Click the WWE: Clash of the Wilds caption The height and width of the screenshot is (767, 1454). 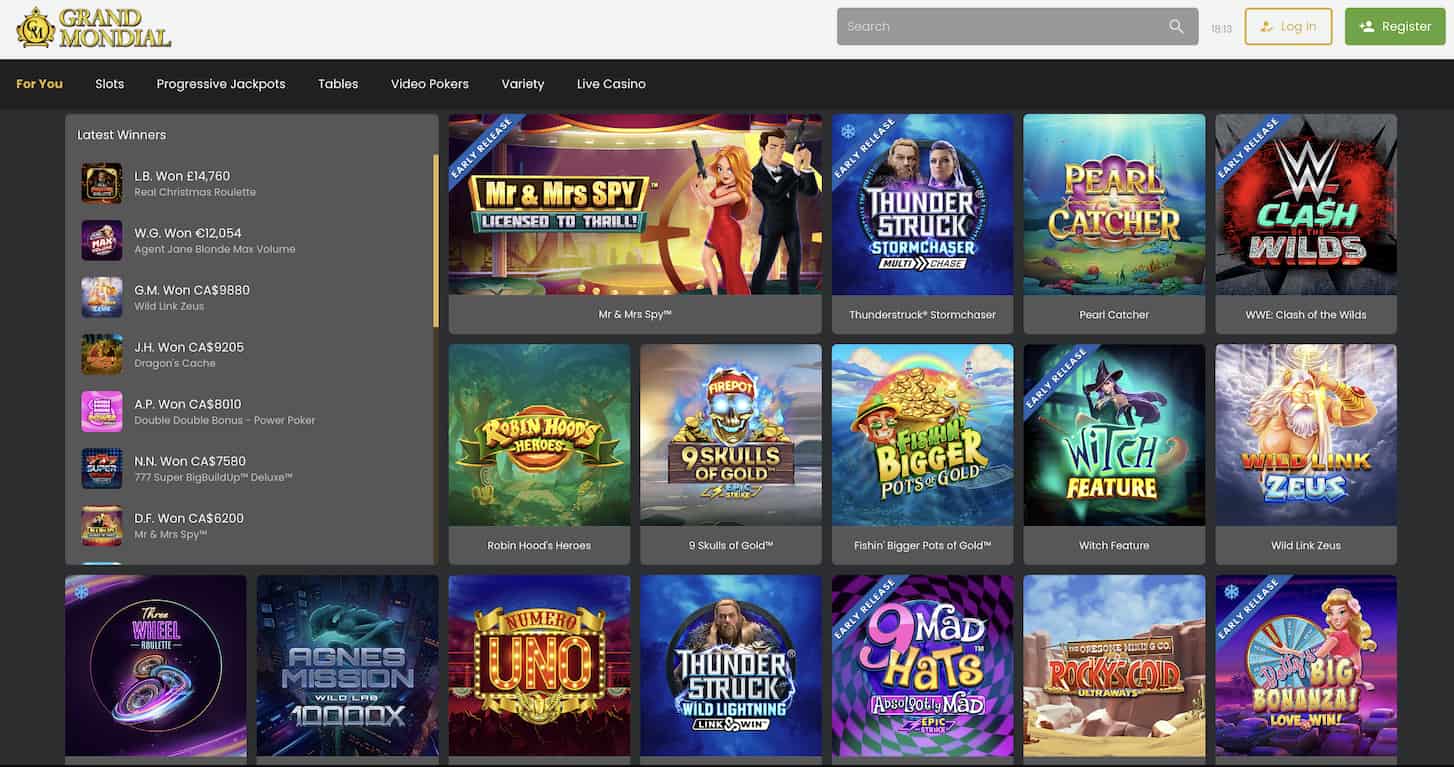pos(1306,315)
